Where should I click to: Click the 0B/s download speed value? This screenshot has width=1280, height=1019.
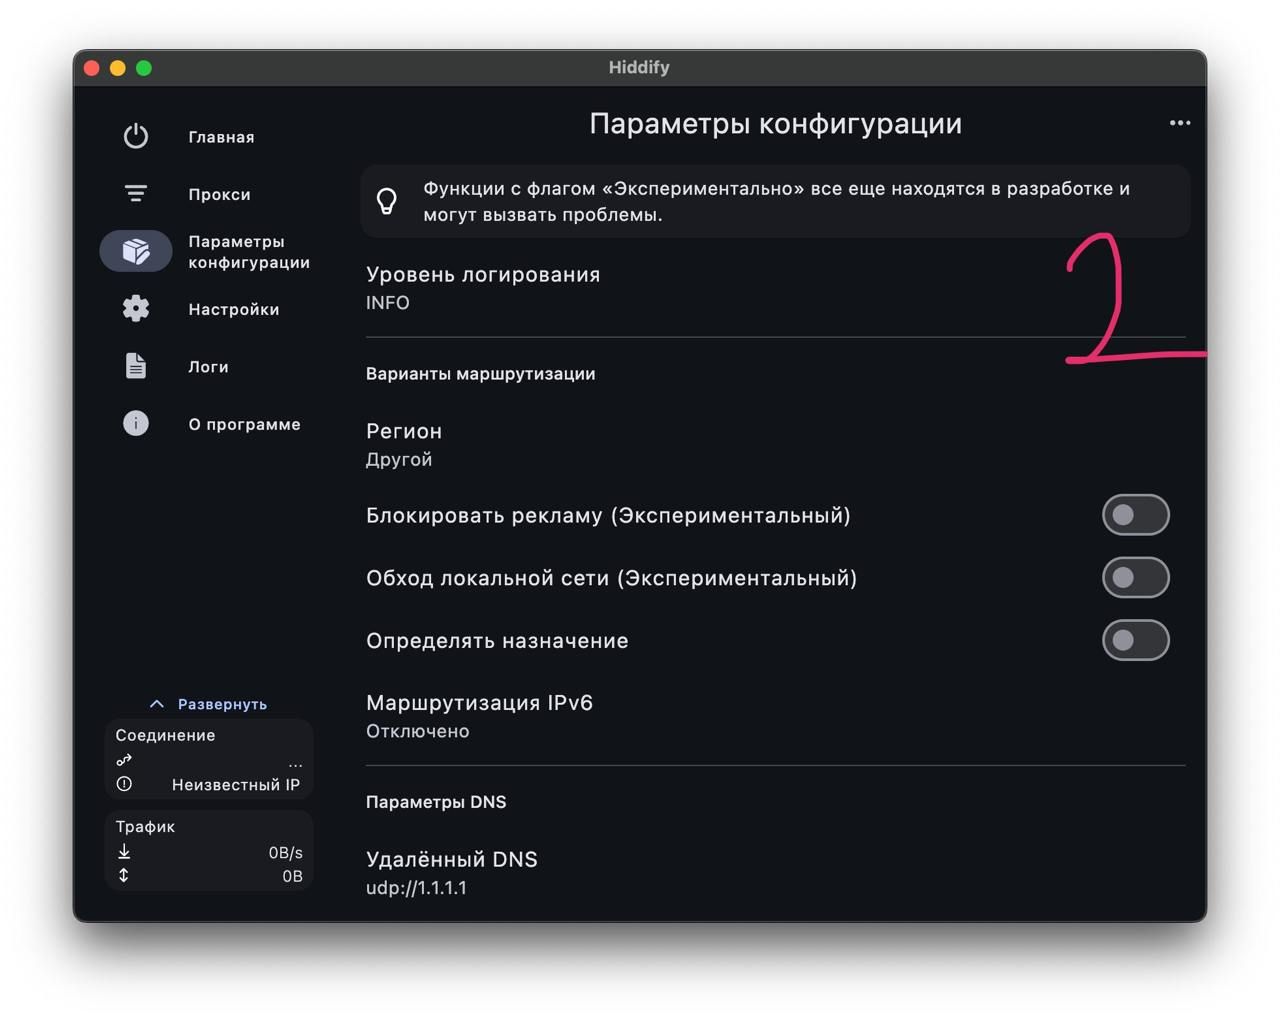285,853
